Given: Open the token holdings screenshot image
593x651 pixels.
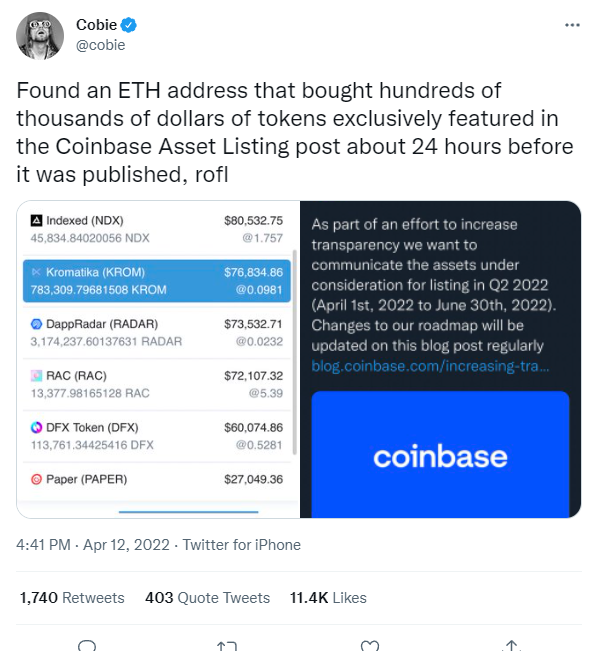Looking at the screenshot, I should click(158, 359).
